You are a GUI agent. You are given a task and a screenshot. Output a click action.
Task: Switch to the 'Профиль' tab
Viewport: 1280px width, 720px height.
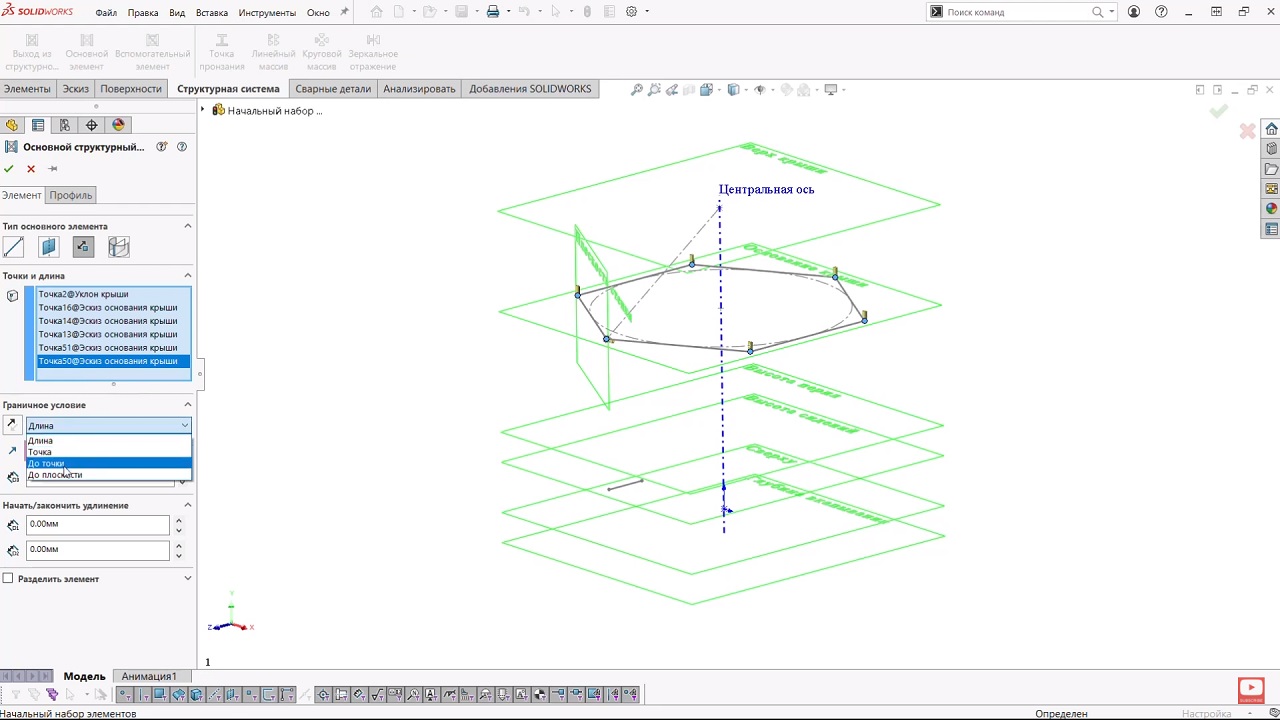71,195
